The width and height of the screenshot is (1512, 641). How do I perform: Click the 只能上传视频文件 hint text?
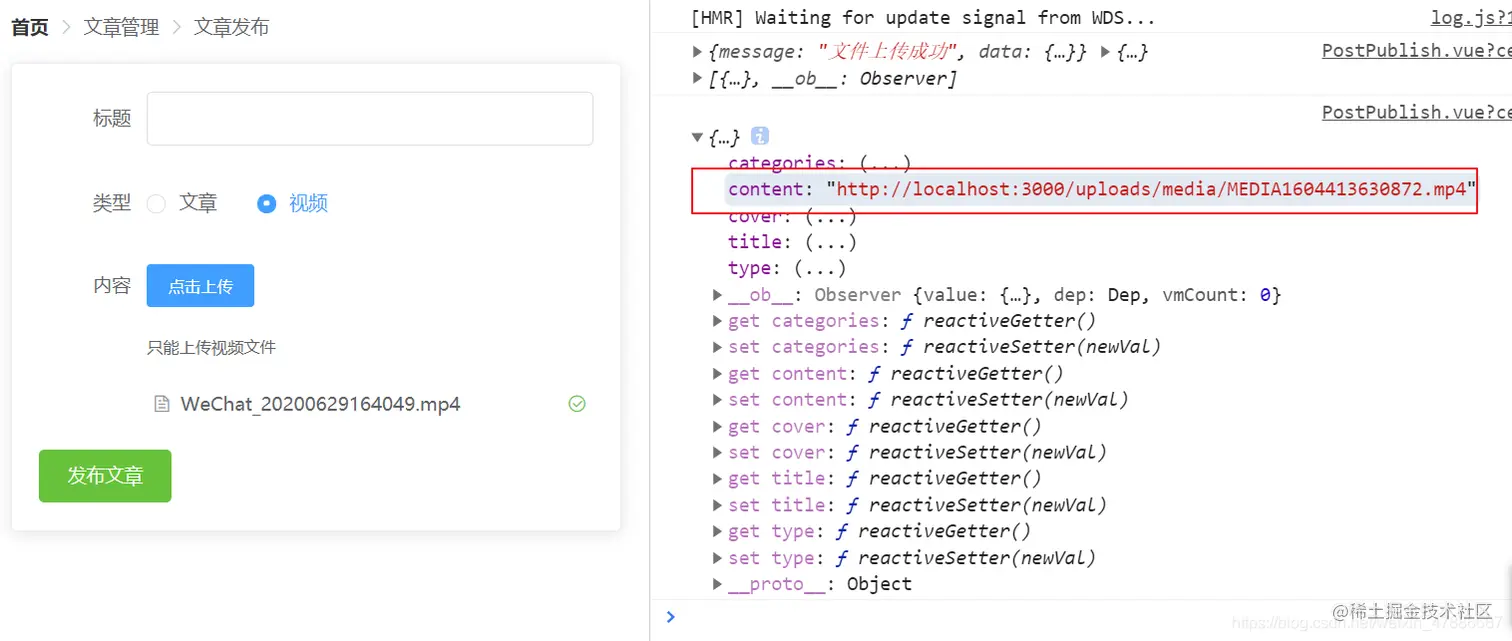pos(211,348)
